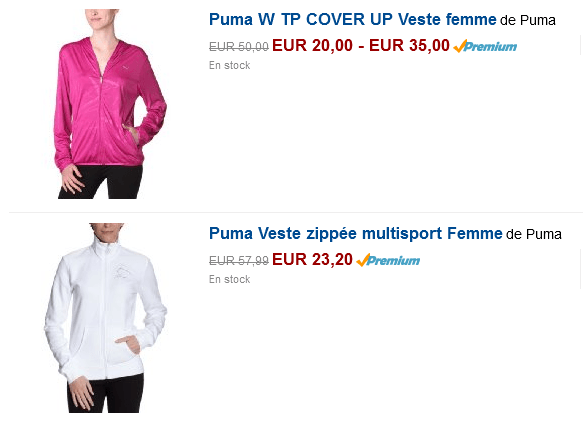The image size is (583, 425).
Task: Click the divider line between the two listings
Action: coord(296,212)
